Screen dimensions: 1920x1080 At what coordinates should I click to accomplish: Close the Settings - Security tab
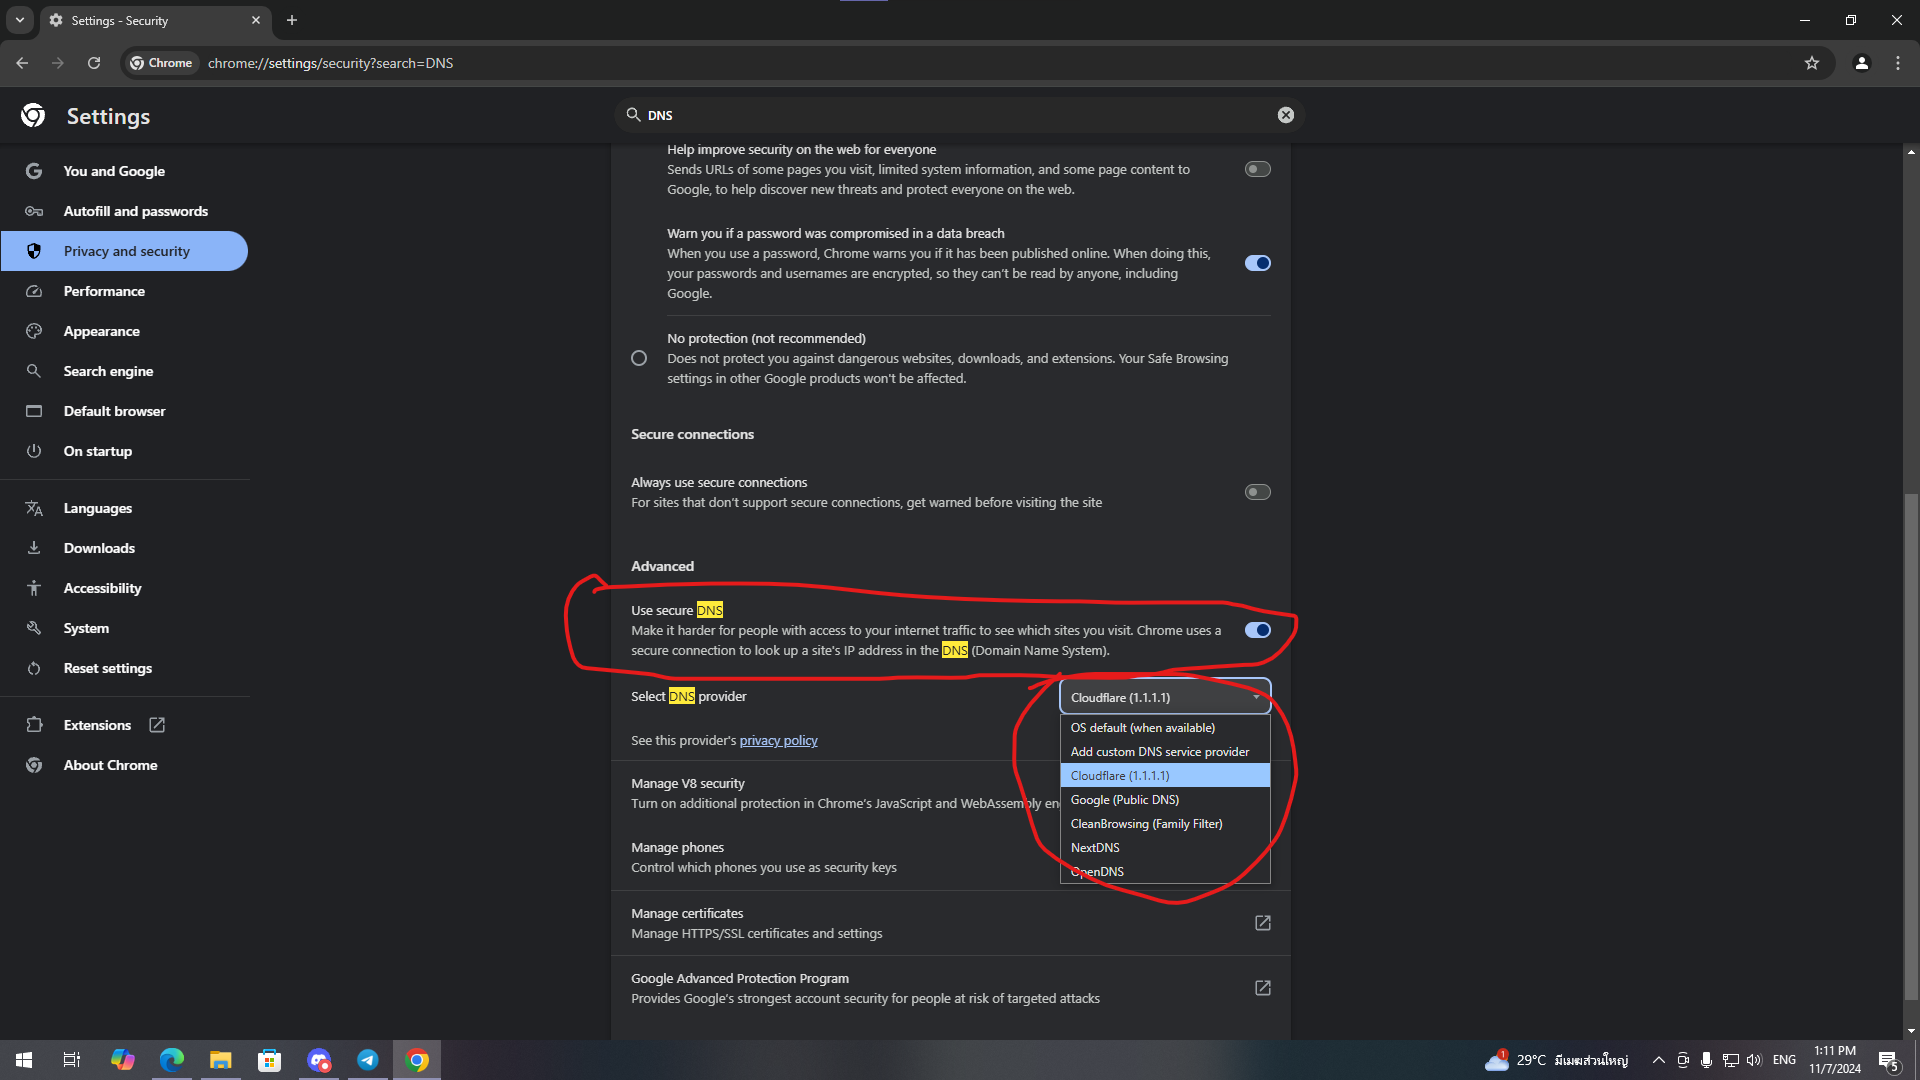256,20
